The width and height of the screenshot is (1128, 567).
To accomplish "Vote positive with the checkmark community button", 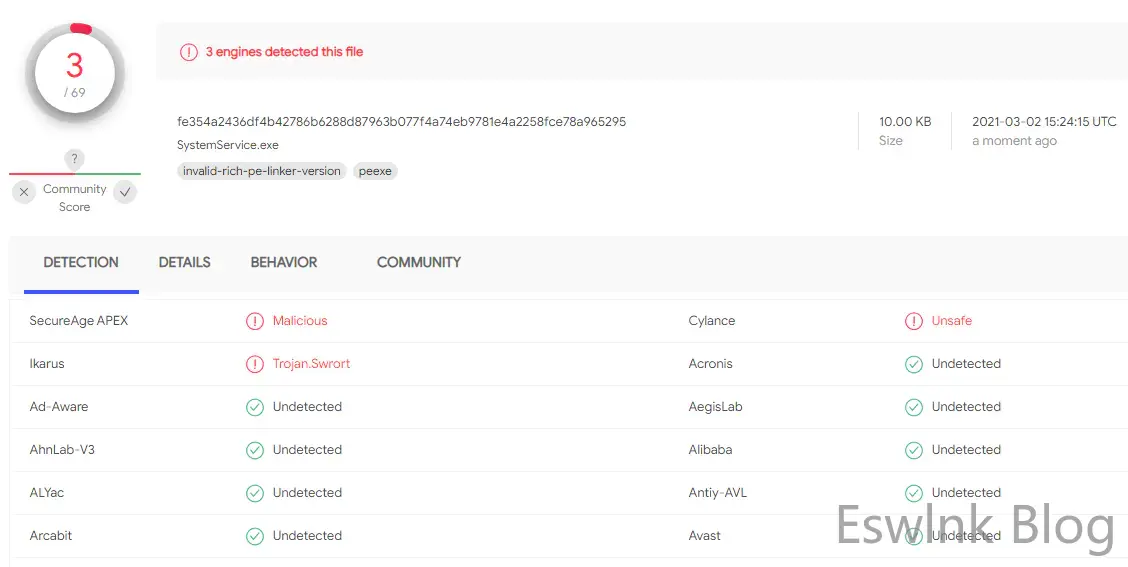I will coord(125,192).
